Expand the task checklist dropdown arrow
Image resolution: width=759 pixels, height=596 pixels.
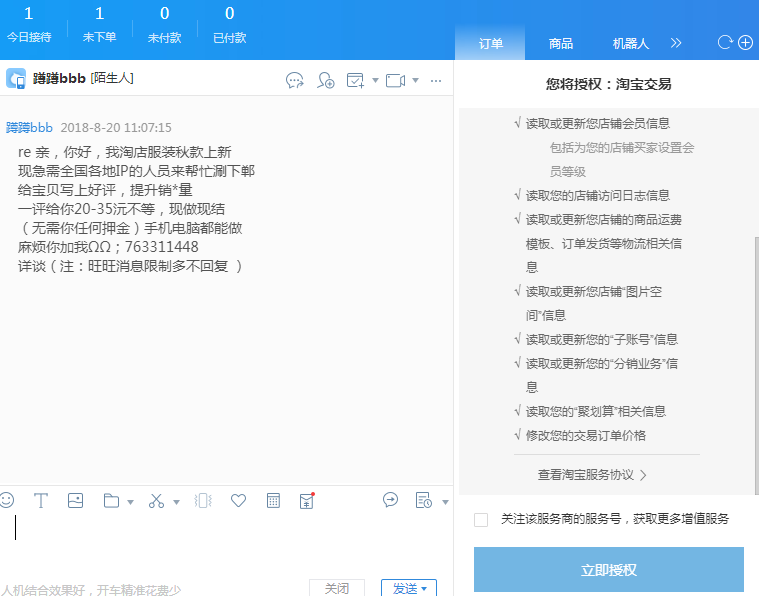375,80
